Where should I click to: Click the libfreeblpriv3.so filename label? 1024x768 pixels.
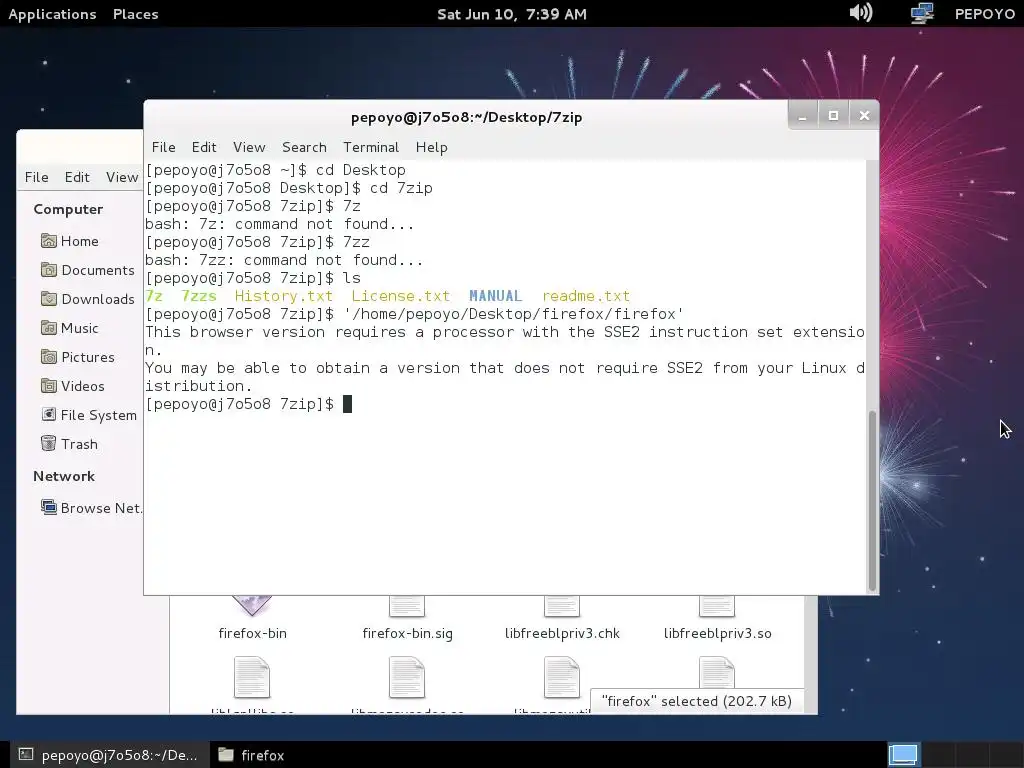717,633
